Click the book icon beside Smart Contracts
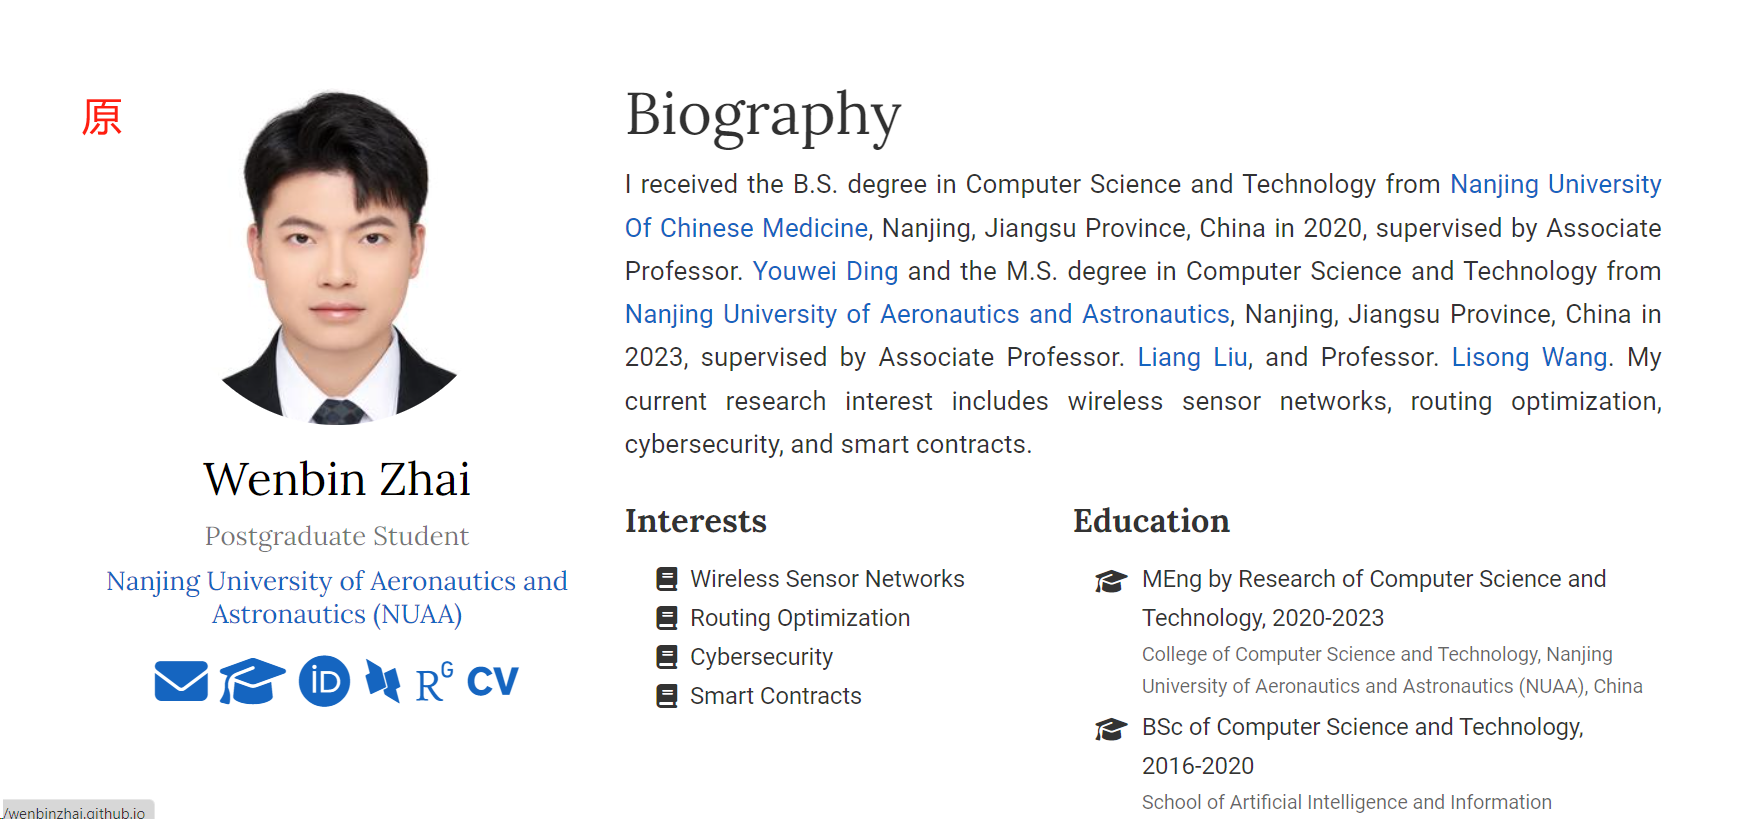 [x=666, y=696]
